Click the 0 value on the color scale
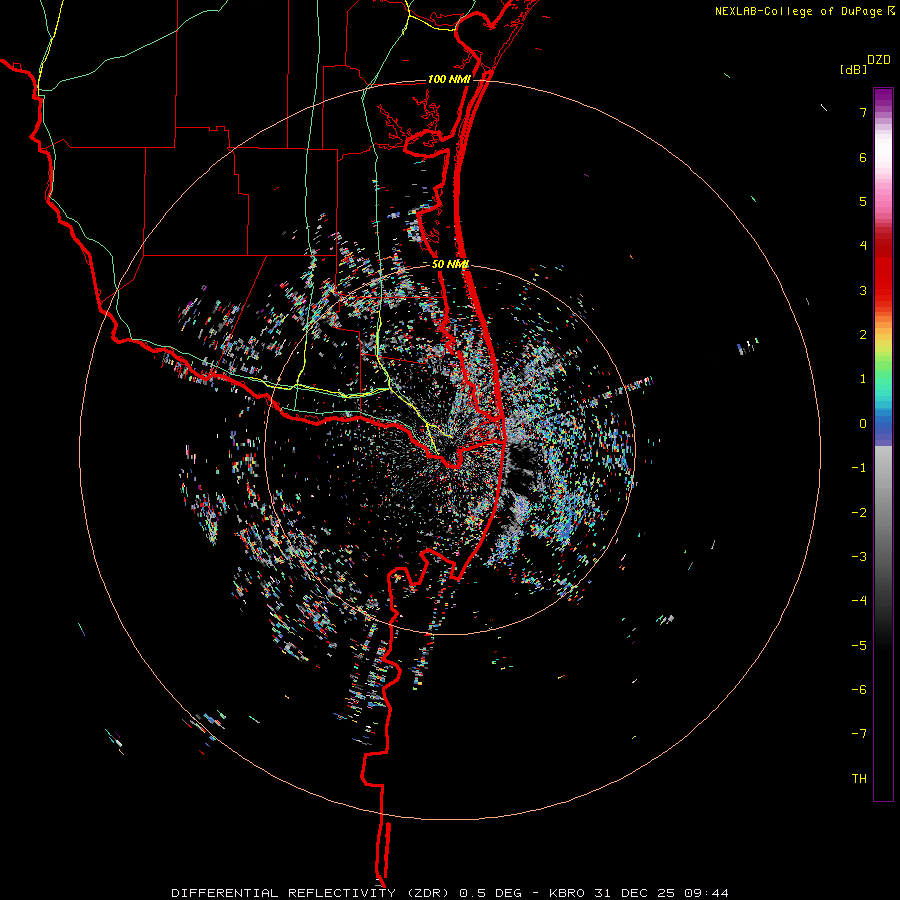This screenshot has width=900, height=900. click(x=863, y=424)
